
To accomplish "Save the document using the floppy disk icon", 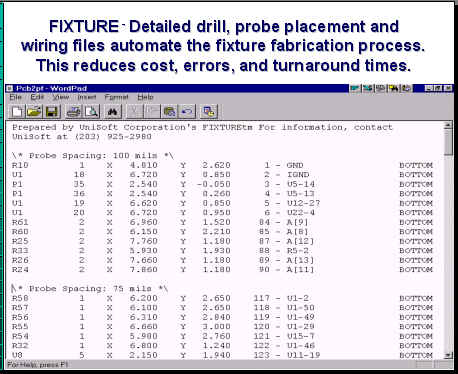I will (52, 112).
